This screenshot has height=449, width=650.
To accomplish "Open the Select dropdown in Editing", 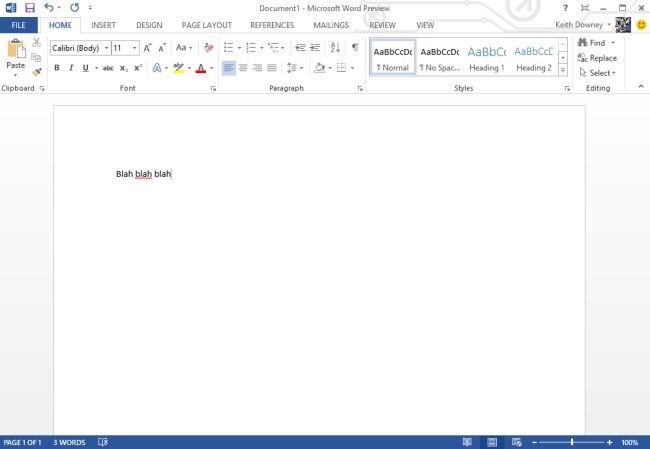I will tap(597, 73).
